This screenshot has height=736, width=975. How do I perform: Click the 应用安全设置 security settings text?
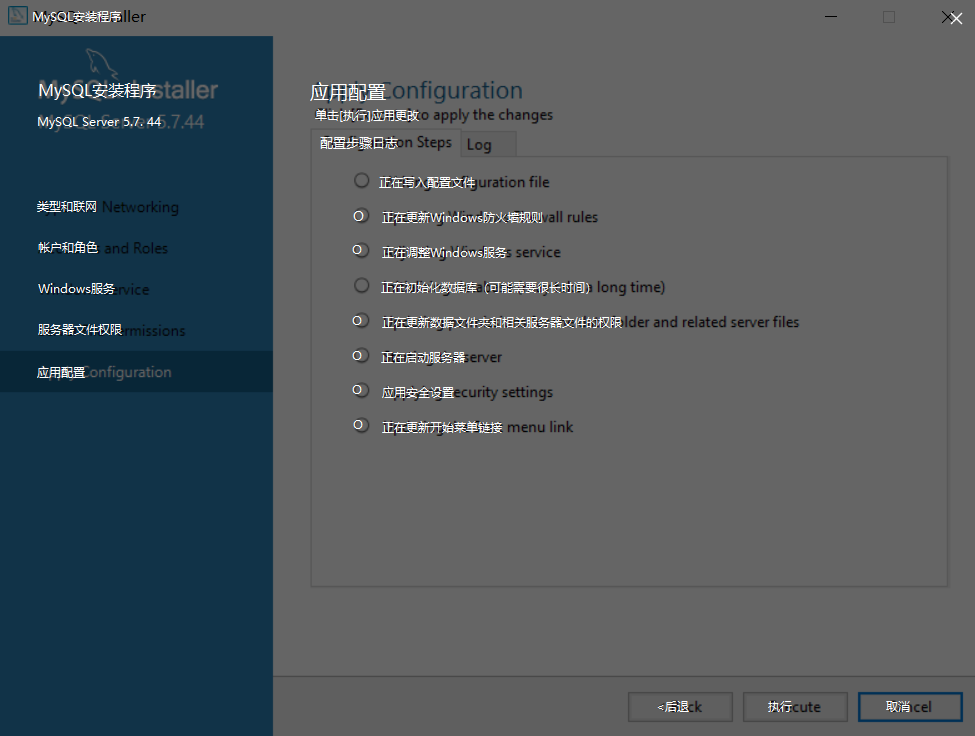pyautogui.click(x=467, y=392)
